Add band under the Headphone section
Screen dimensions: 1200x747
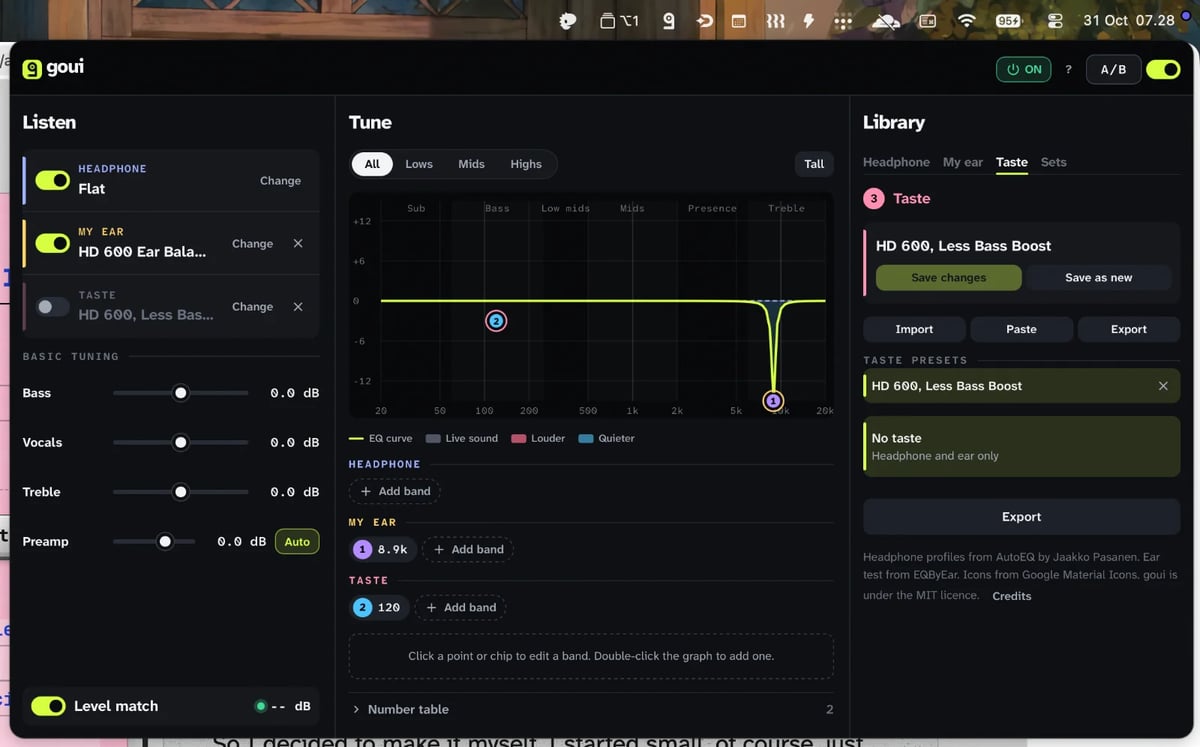pos(396,491)
